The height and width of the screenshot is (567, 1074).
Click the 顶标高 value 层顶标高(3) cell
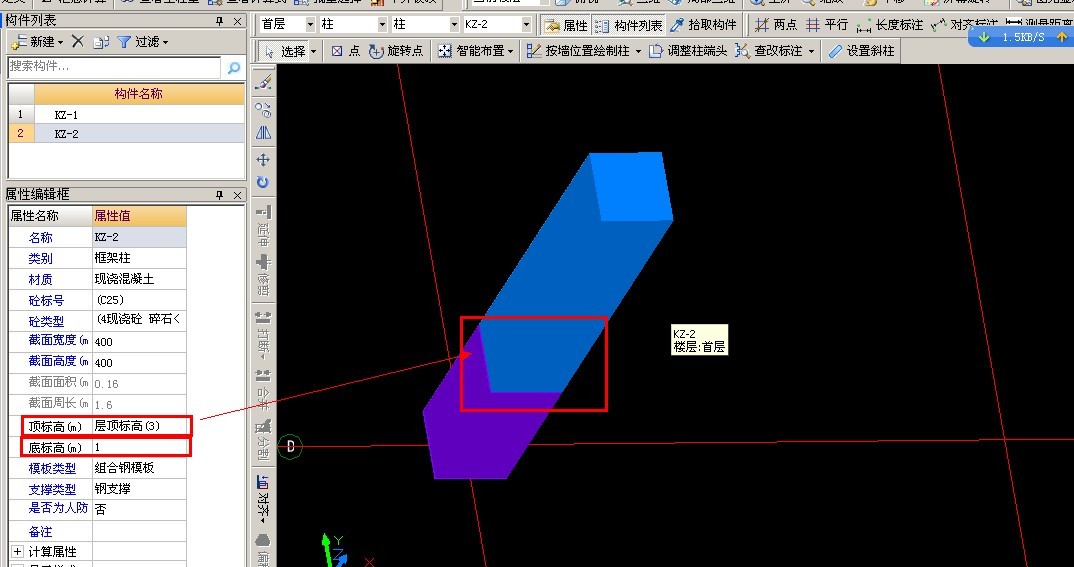140,426
